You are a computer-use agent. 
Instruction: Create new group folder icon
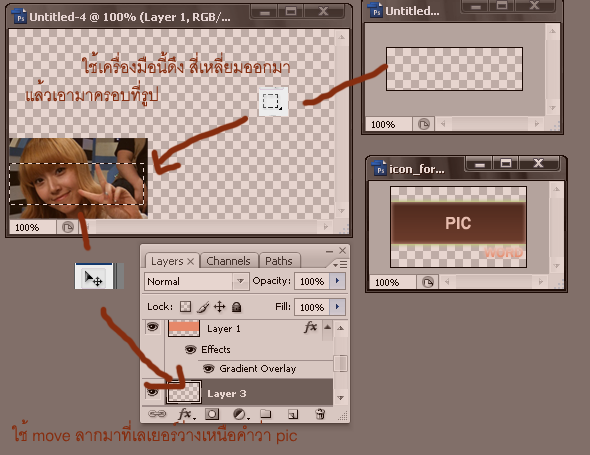point(266,414)
